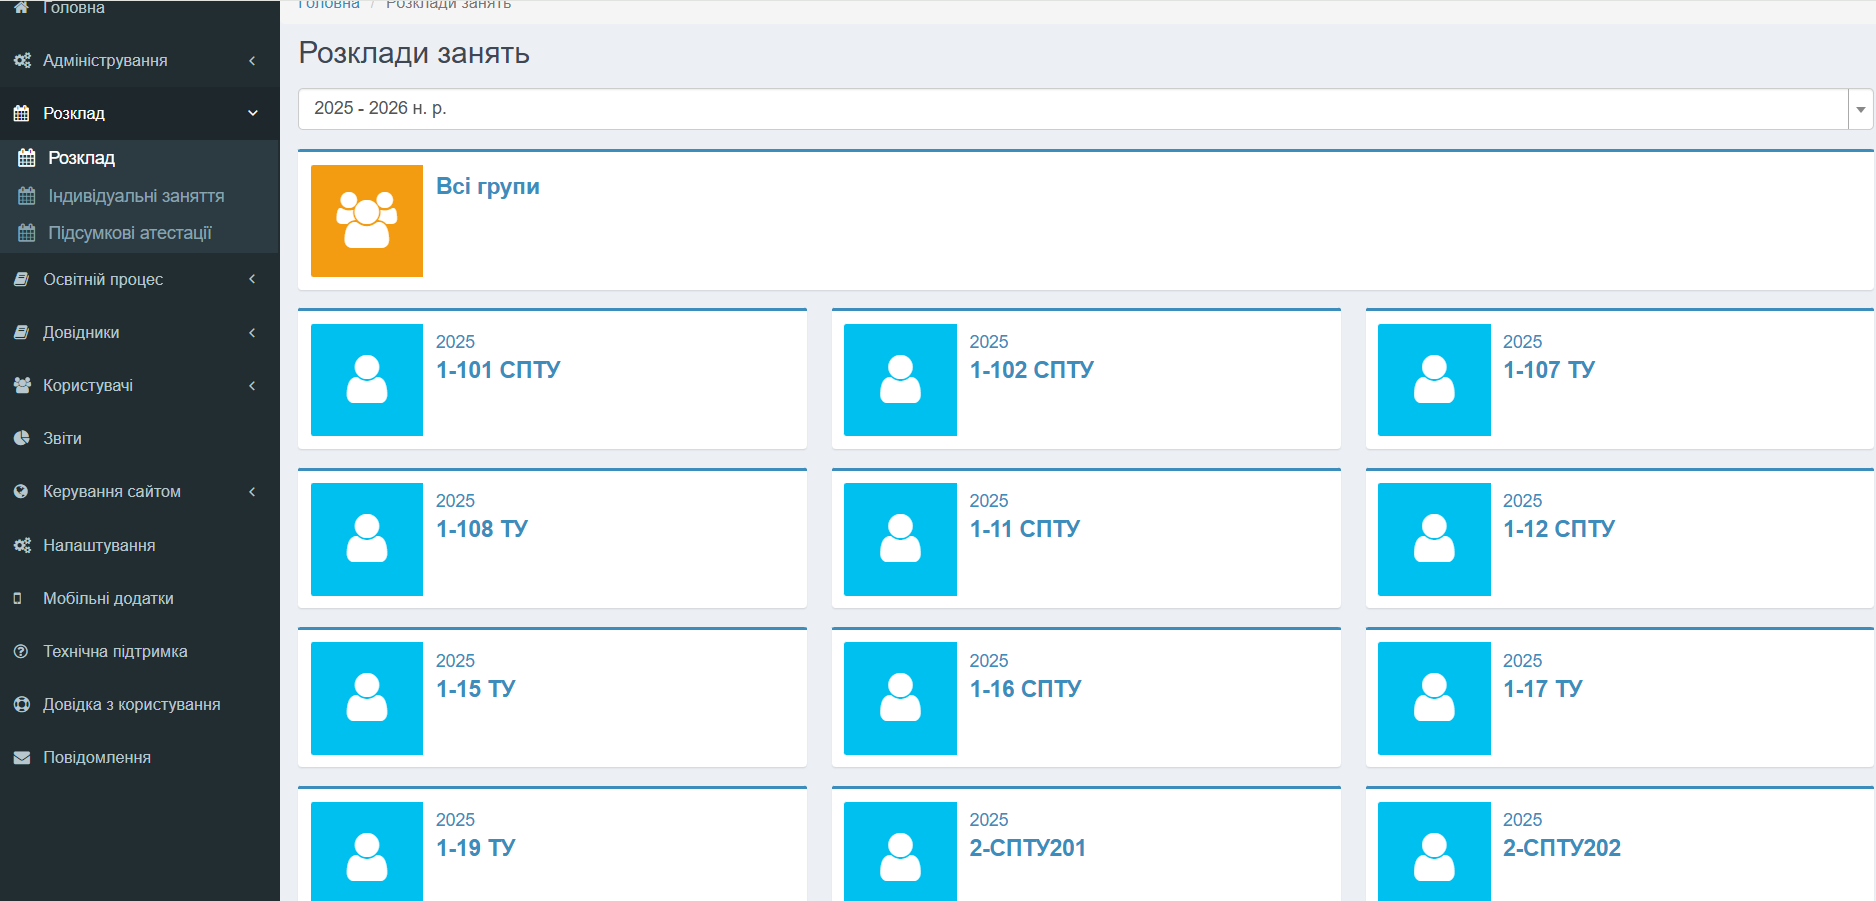Click the 1-11 СПТУ group user icon
The width and height of the screenshot is (1876, 901).
[x=900, y=539]
